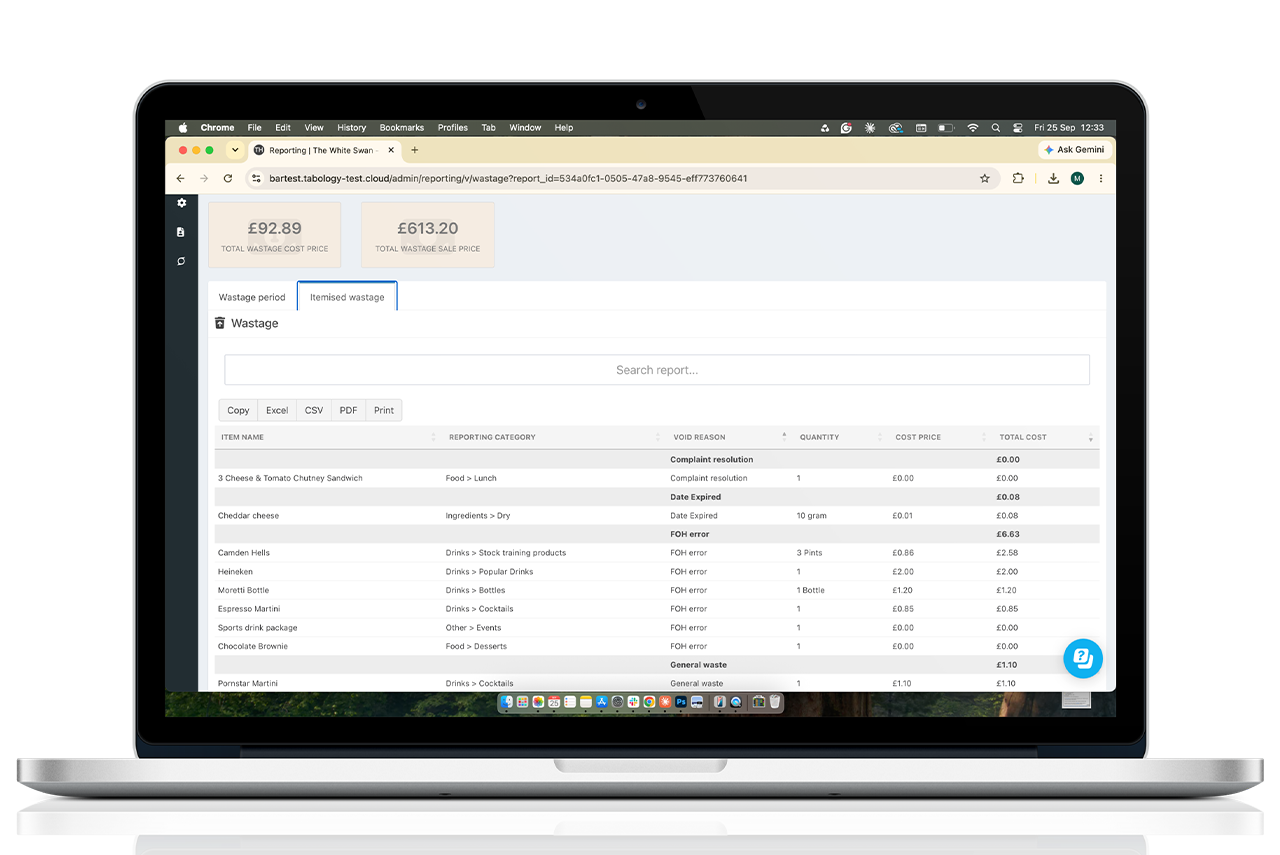Open the settings gear in the sidebar
Screen dimensions: 1280x855
(x=181, y=203)
